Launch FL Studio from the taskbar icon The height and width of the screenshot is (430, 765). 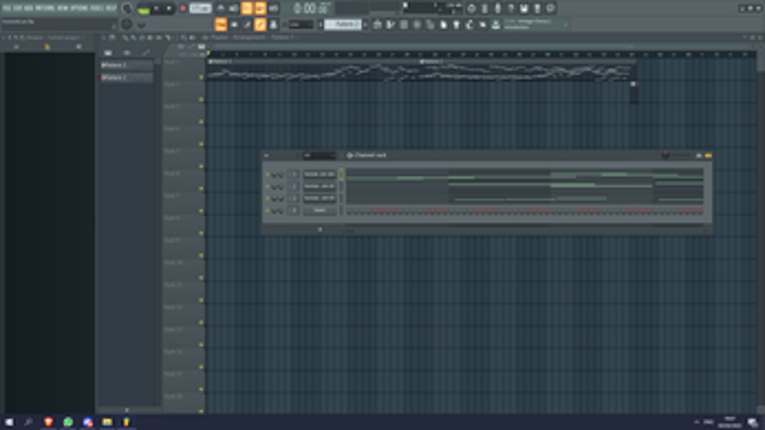(x=126, y=422)
